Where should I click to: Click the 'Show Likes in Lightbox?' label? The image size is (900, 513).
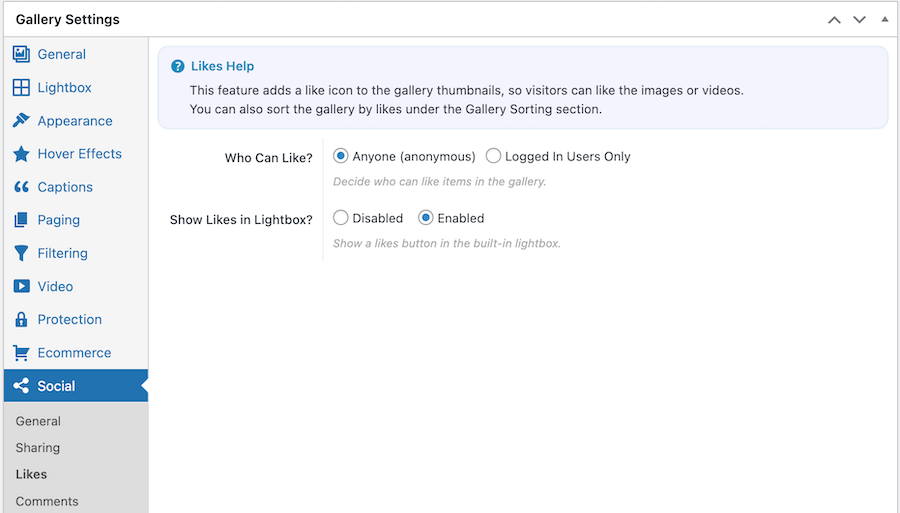point(241,220)
